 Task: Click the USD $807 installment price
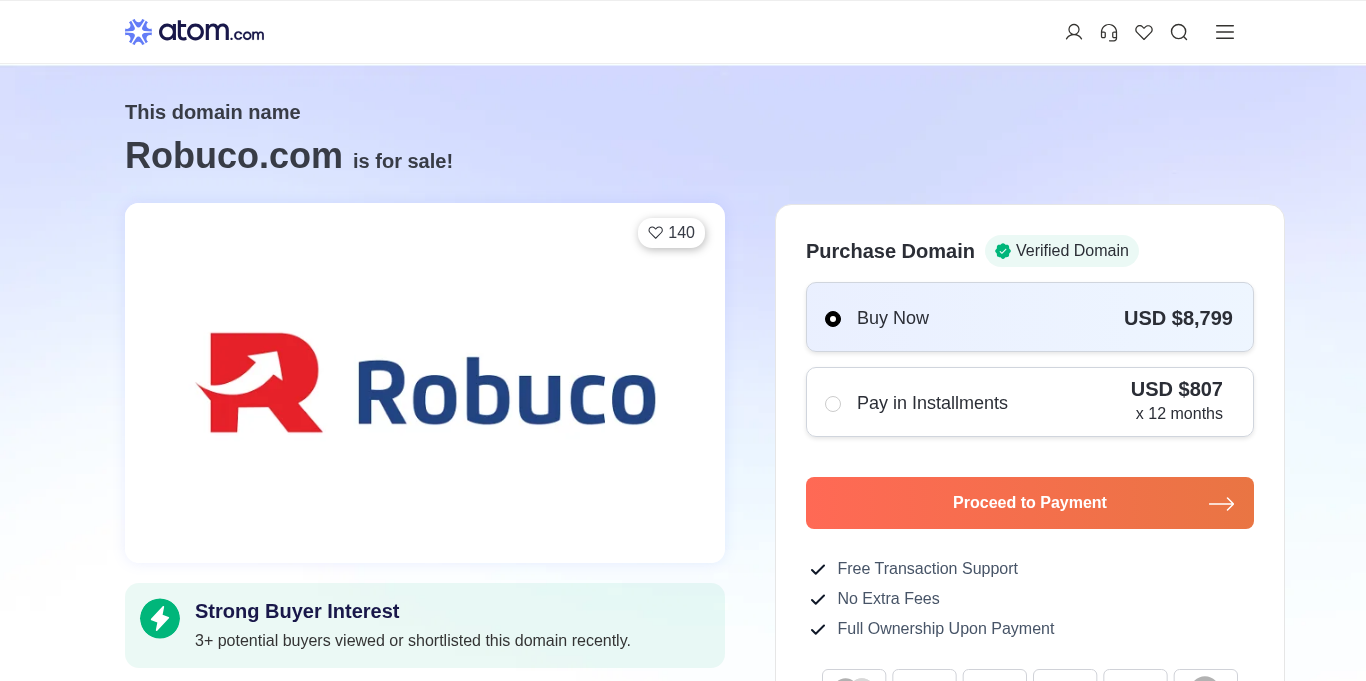pos(1176,389)
